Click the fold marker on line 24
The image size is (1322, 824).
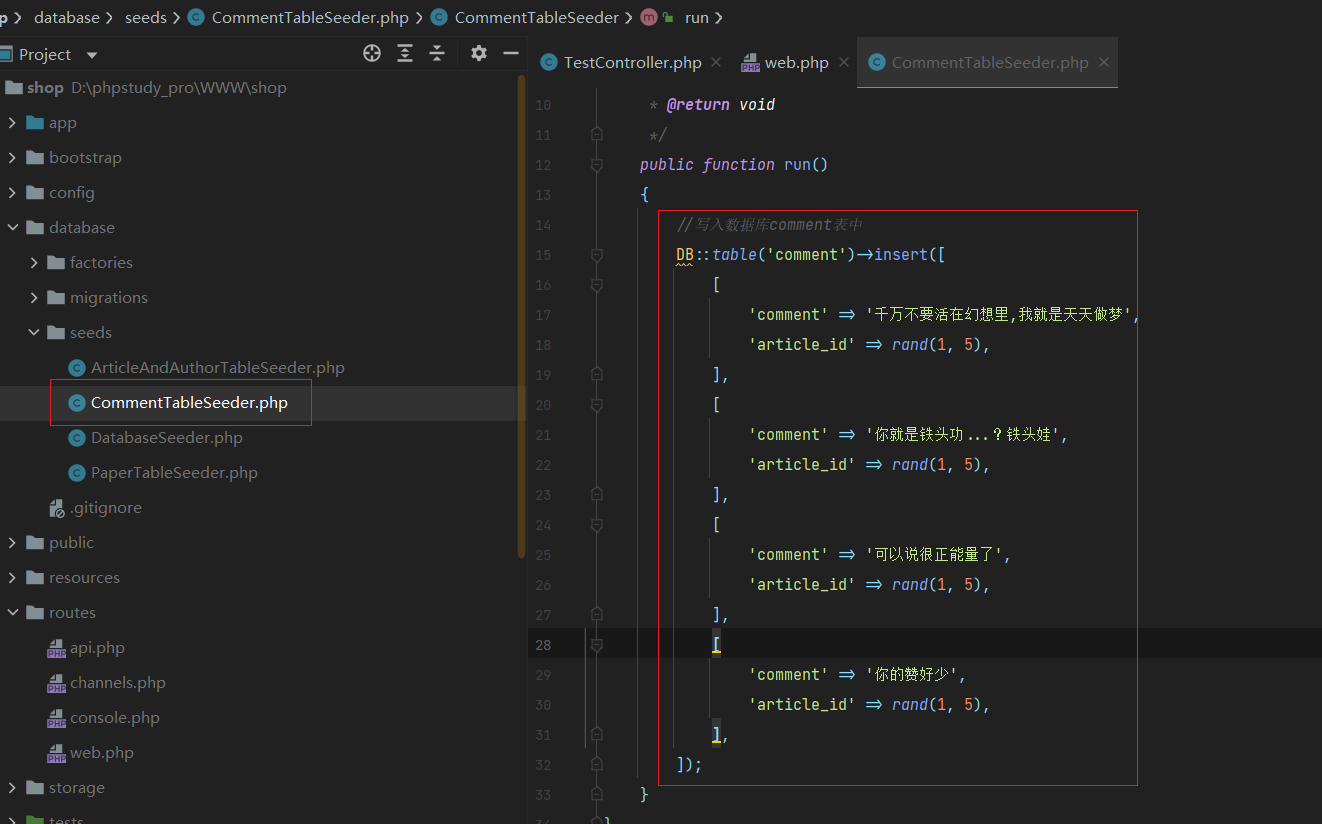click(597, 524)
